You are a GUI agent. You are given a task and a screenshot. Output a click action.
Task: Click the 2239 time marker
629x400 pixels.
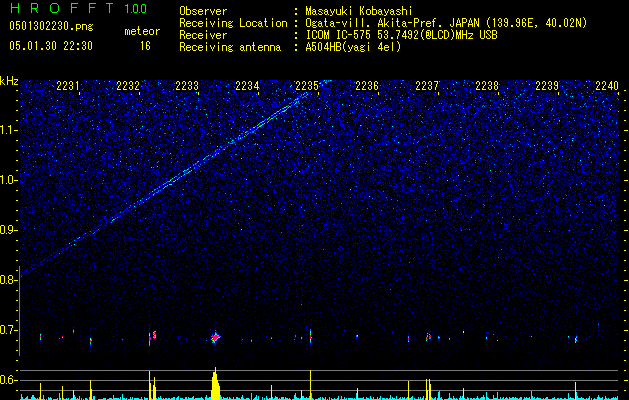[x=547, y=86]
